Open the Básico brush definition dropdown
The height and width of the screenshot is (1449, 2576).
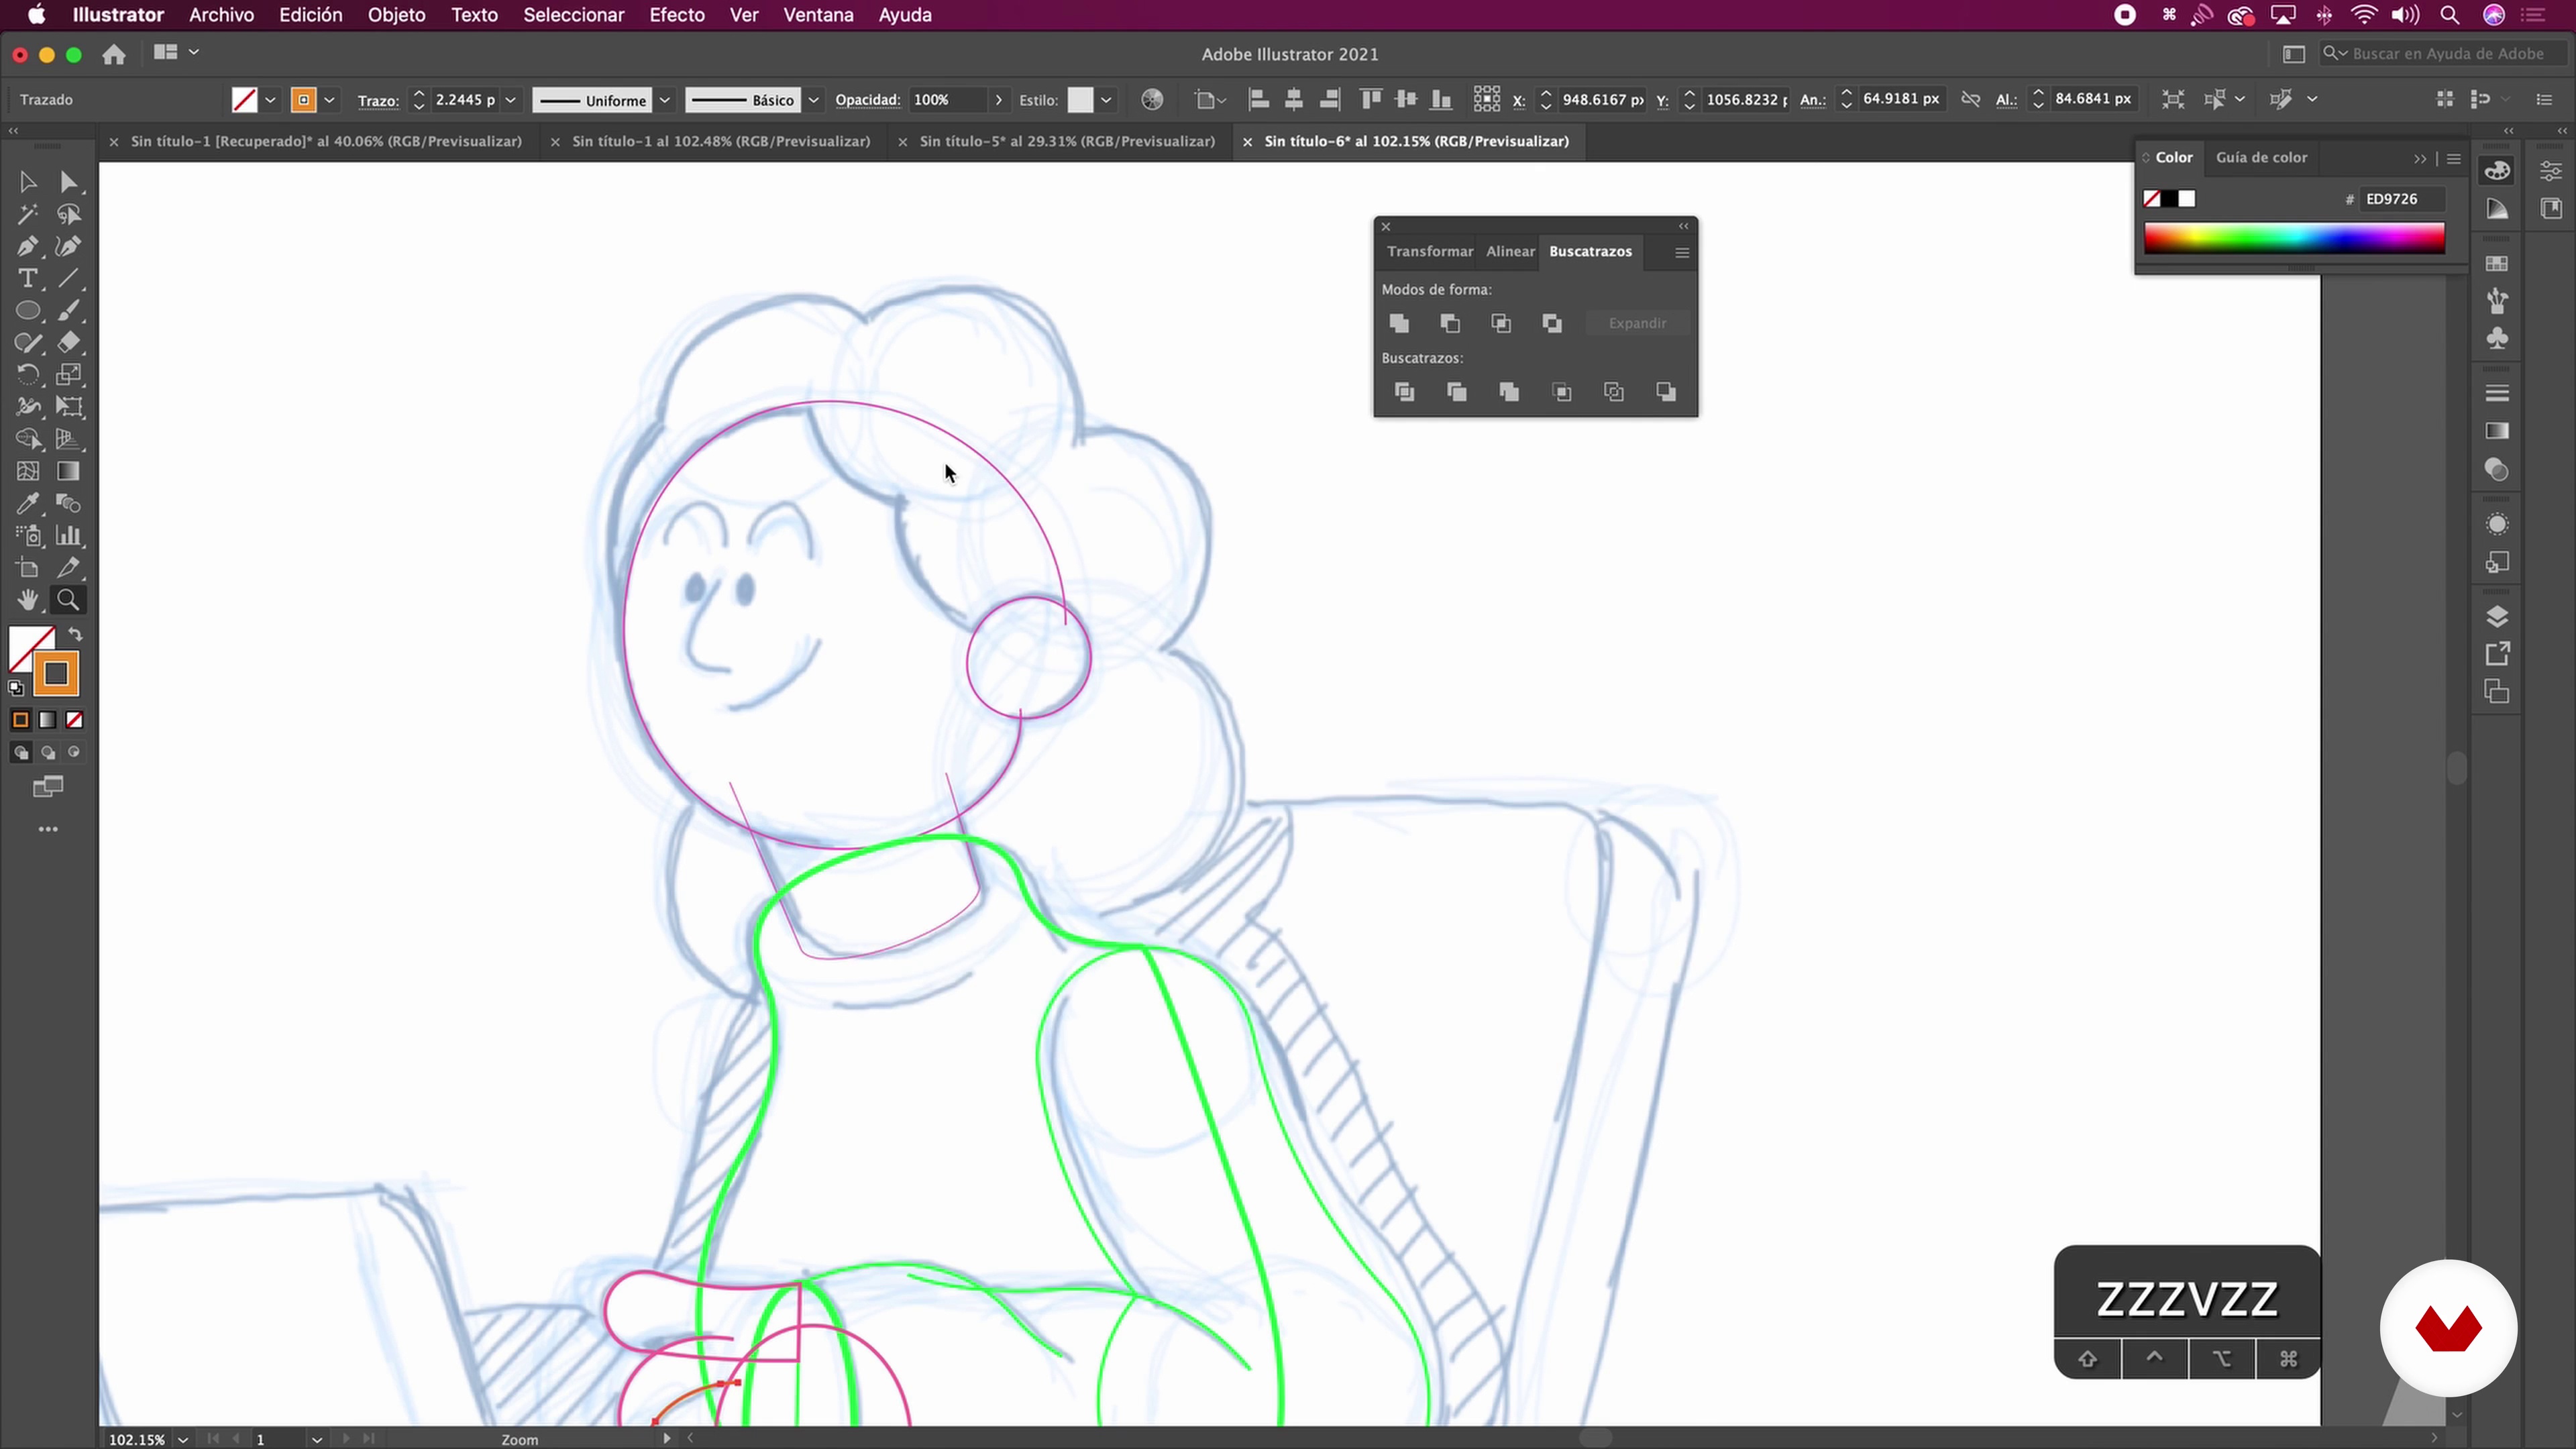[814, 100]
